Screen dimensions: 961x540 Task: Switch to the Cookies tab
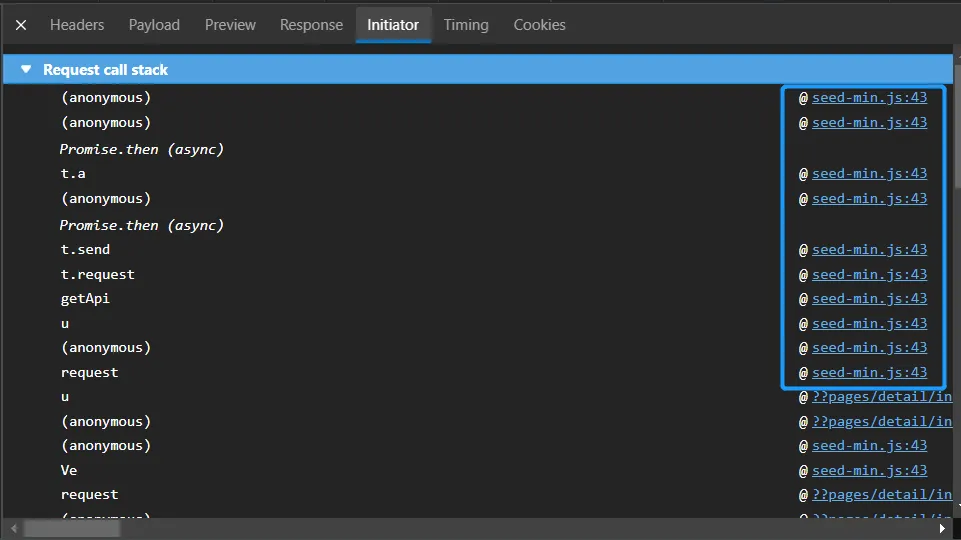(x=539, y=25)
